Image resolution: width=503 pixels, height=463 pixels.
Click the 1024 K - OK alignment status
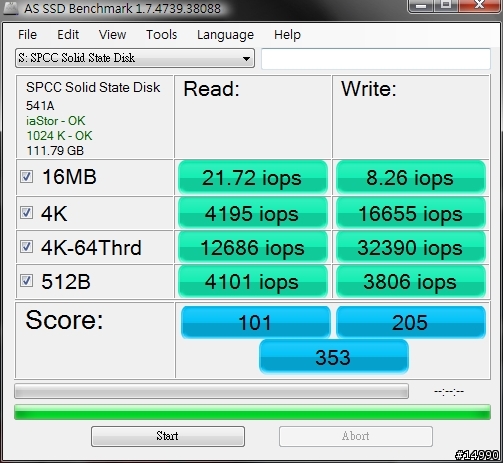[59, 136]
